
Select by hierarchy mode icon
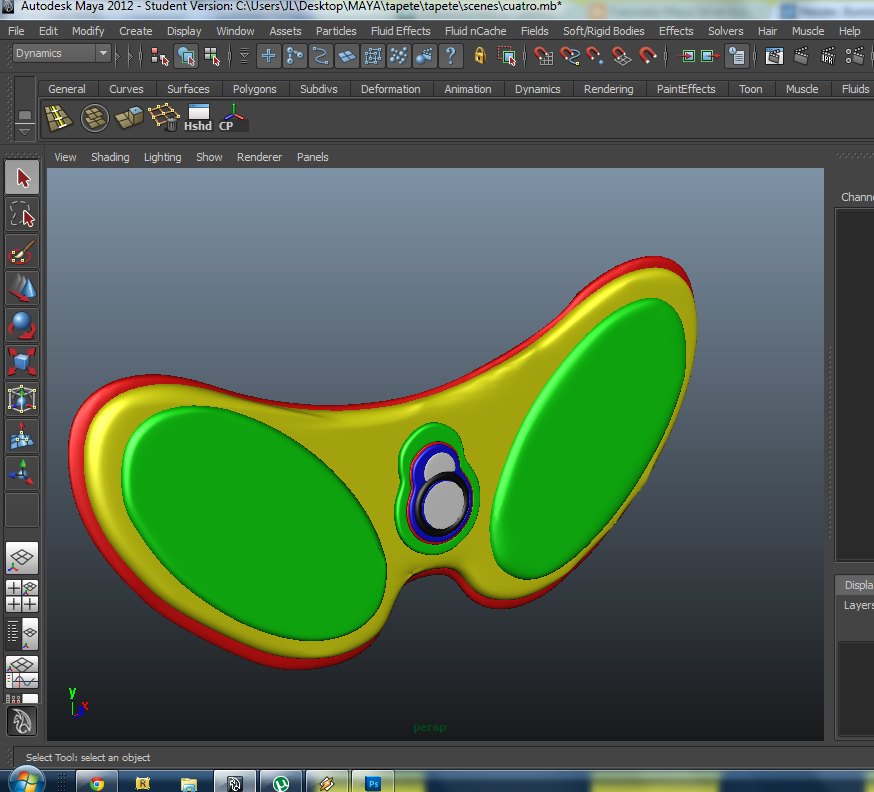click(159, 56)
